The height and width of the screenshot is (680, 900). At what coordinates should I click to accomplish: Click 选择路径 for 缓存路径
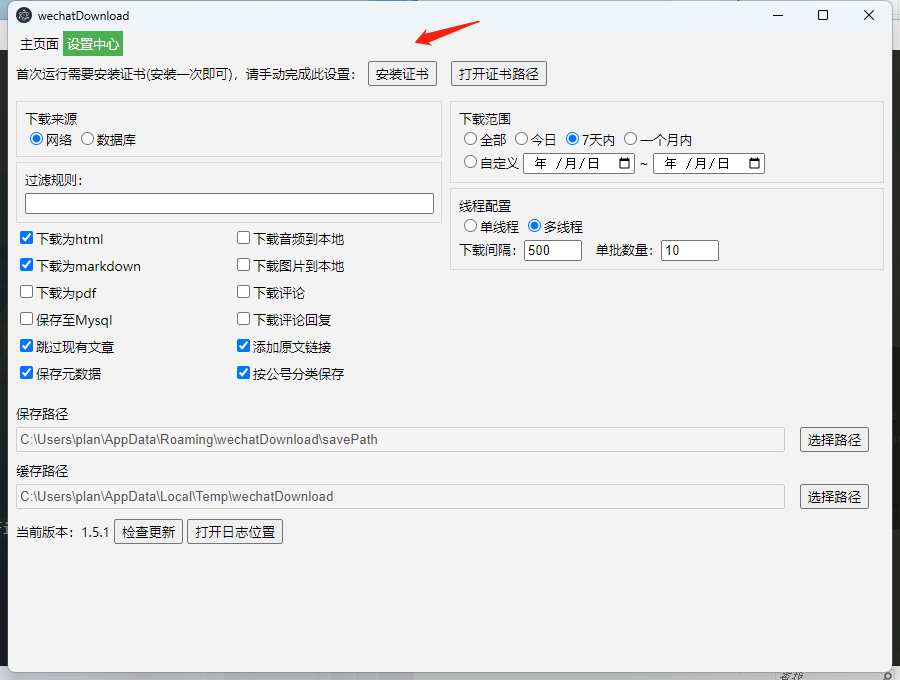(x=834, y=497)
